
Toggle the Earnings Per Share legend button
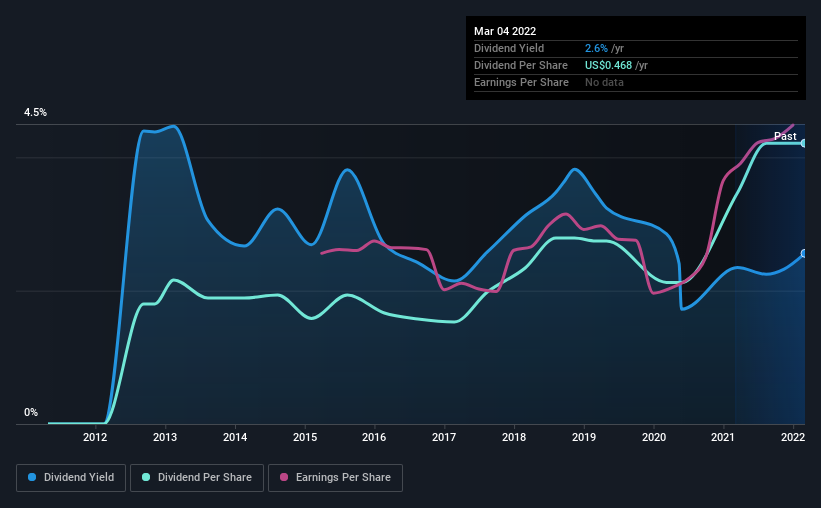pyautogui.click(x=335, y=478)
